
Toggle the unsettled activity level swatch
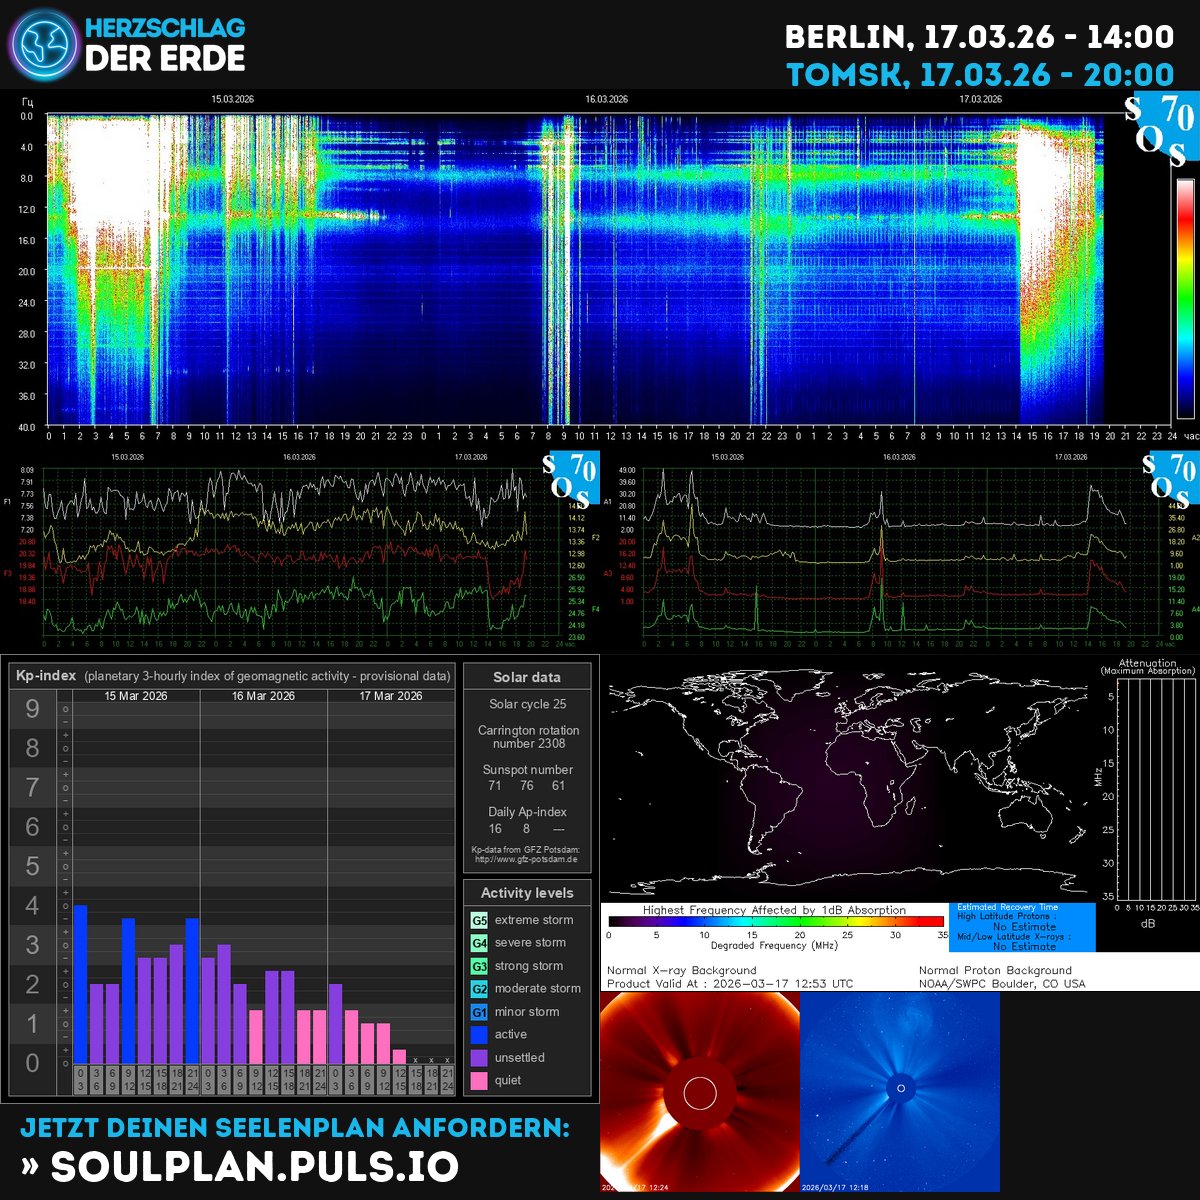477,1057
